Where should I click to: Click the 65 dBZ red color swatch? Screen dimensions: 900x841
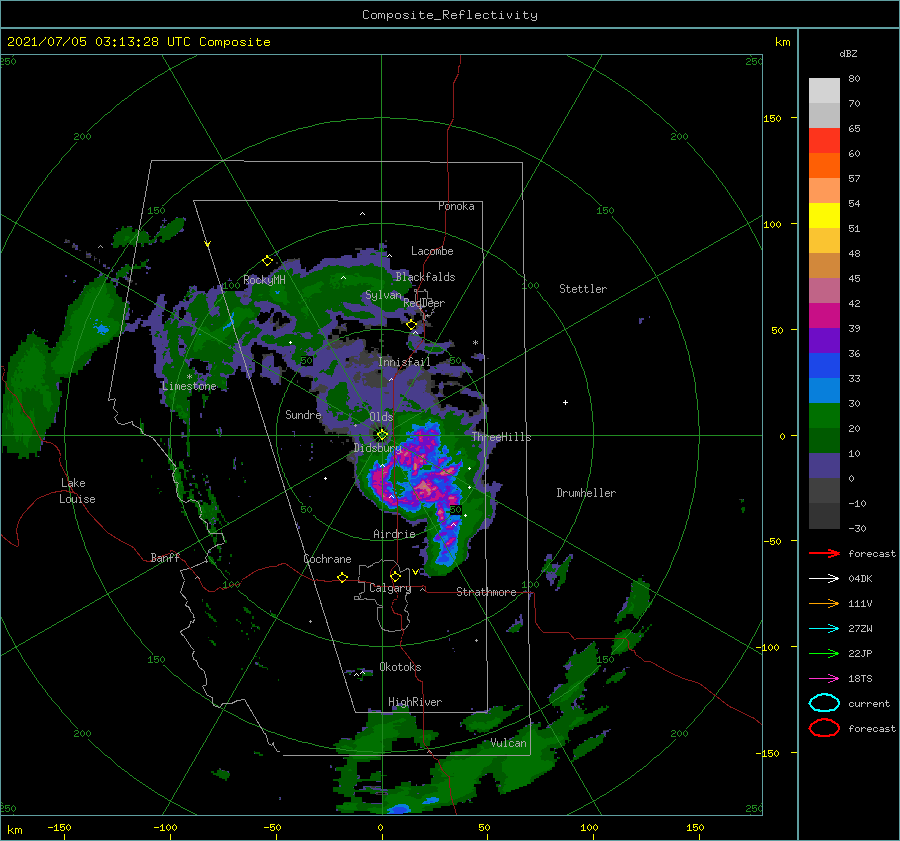coord(824,140)
